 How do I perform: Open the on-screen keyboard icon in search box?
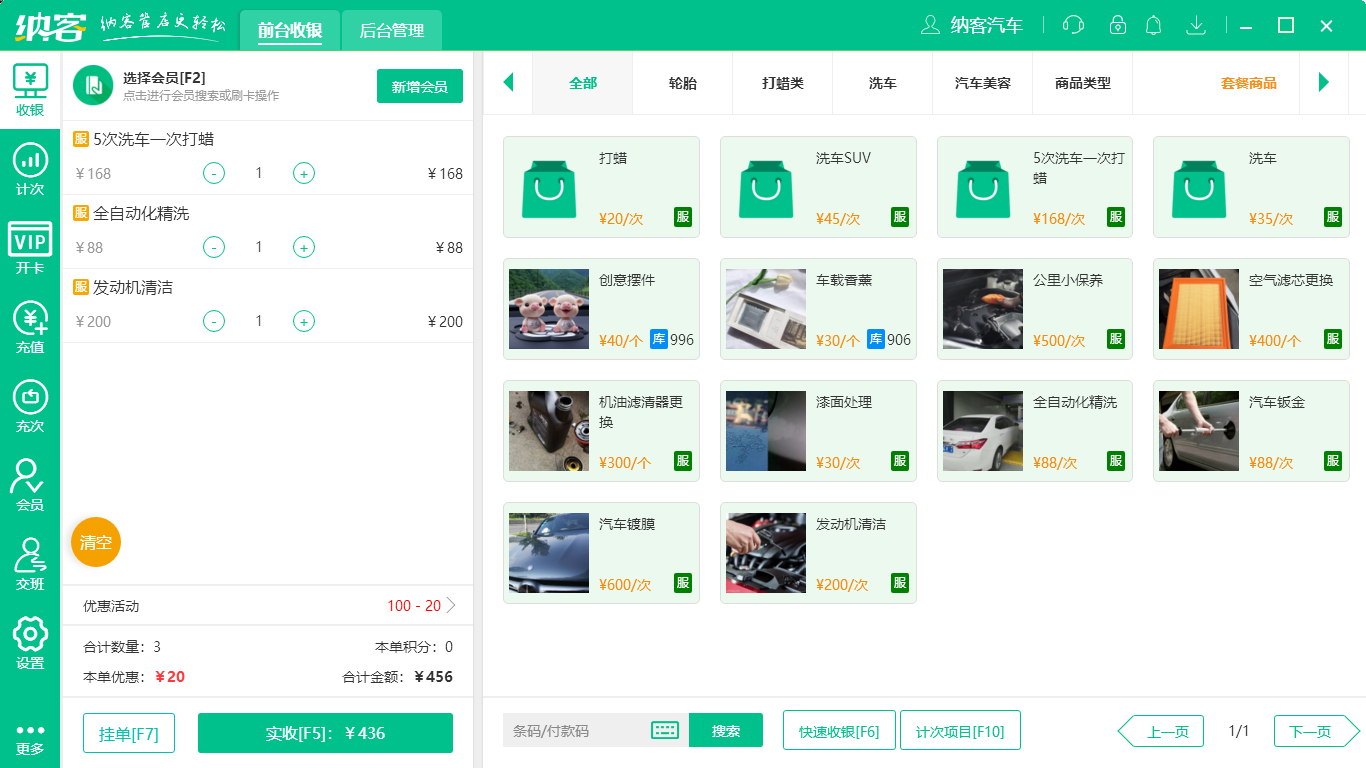[665, 730]
